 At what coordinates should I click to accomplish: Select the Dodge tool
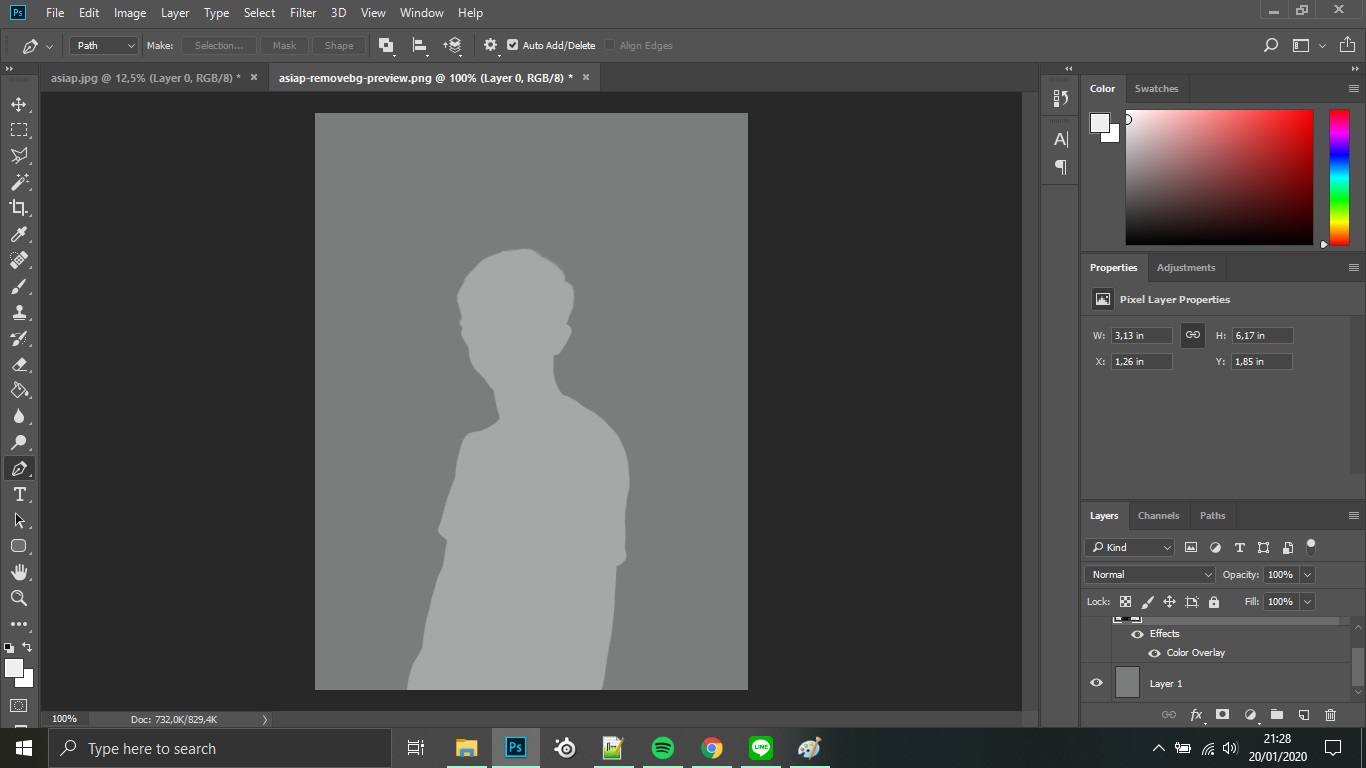[x=19, y=442]
